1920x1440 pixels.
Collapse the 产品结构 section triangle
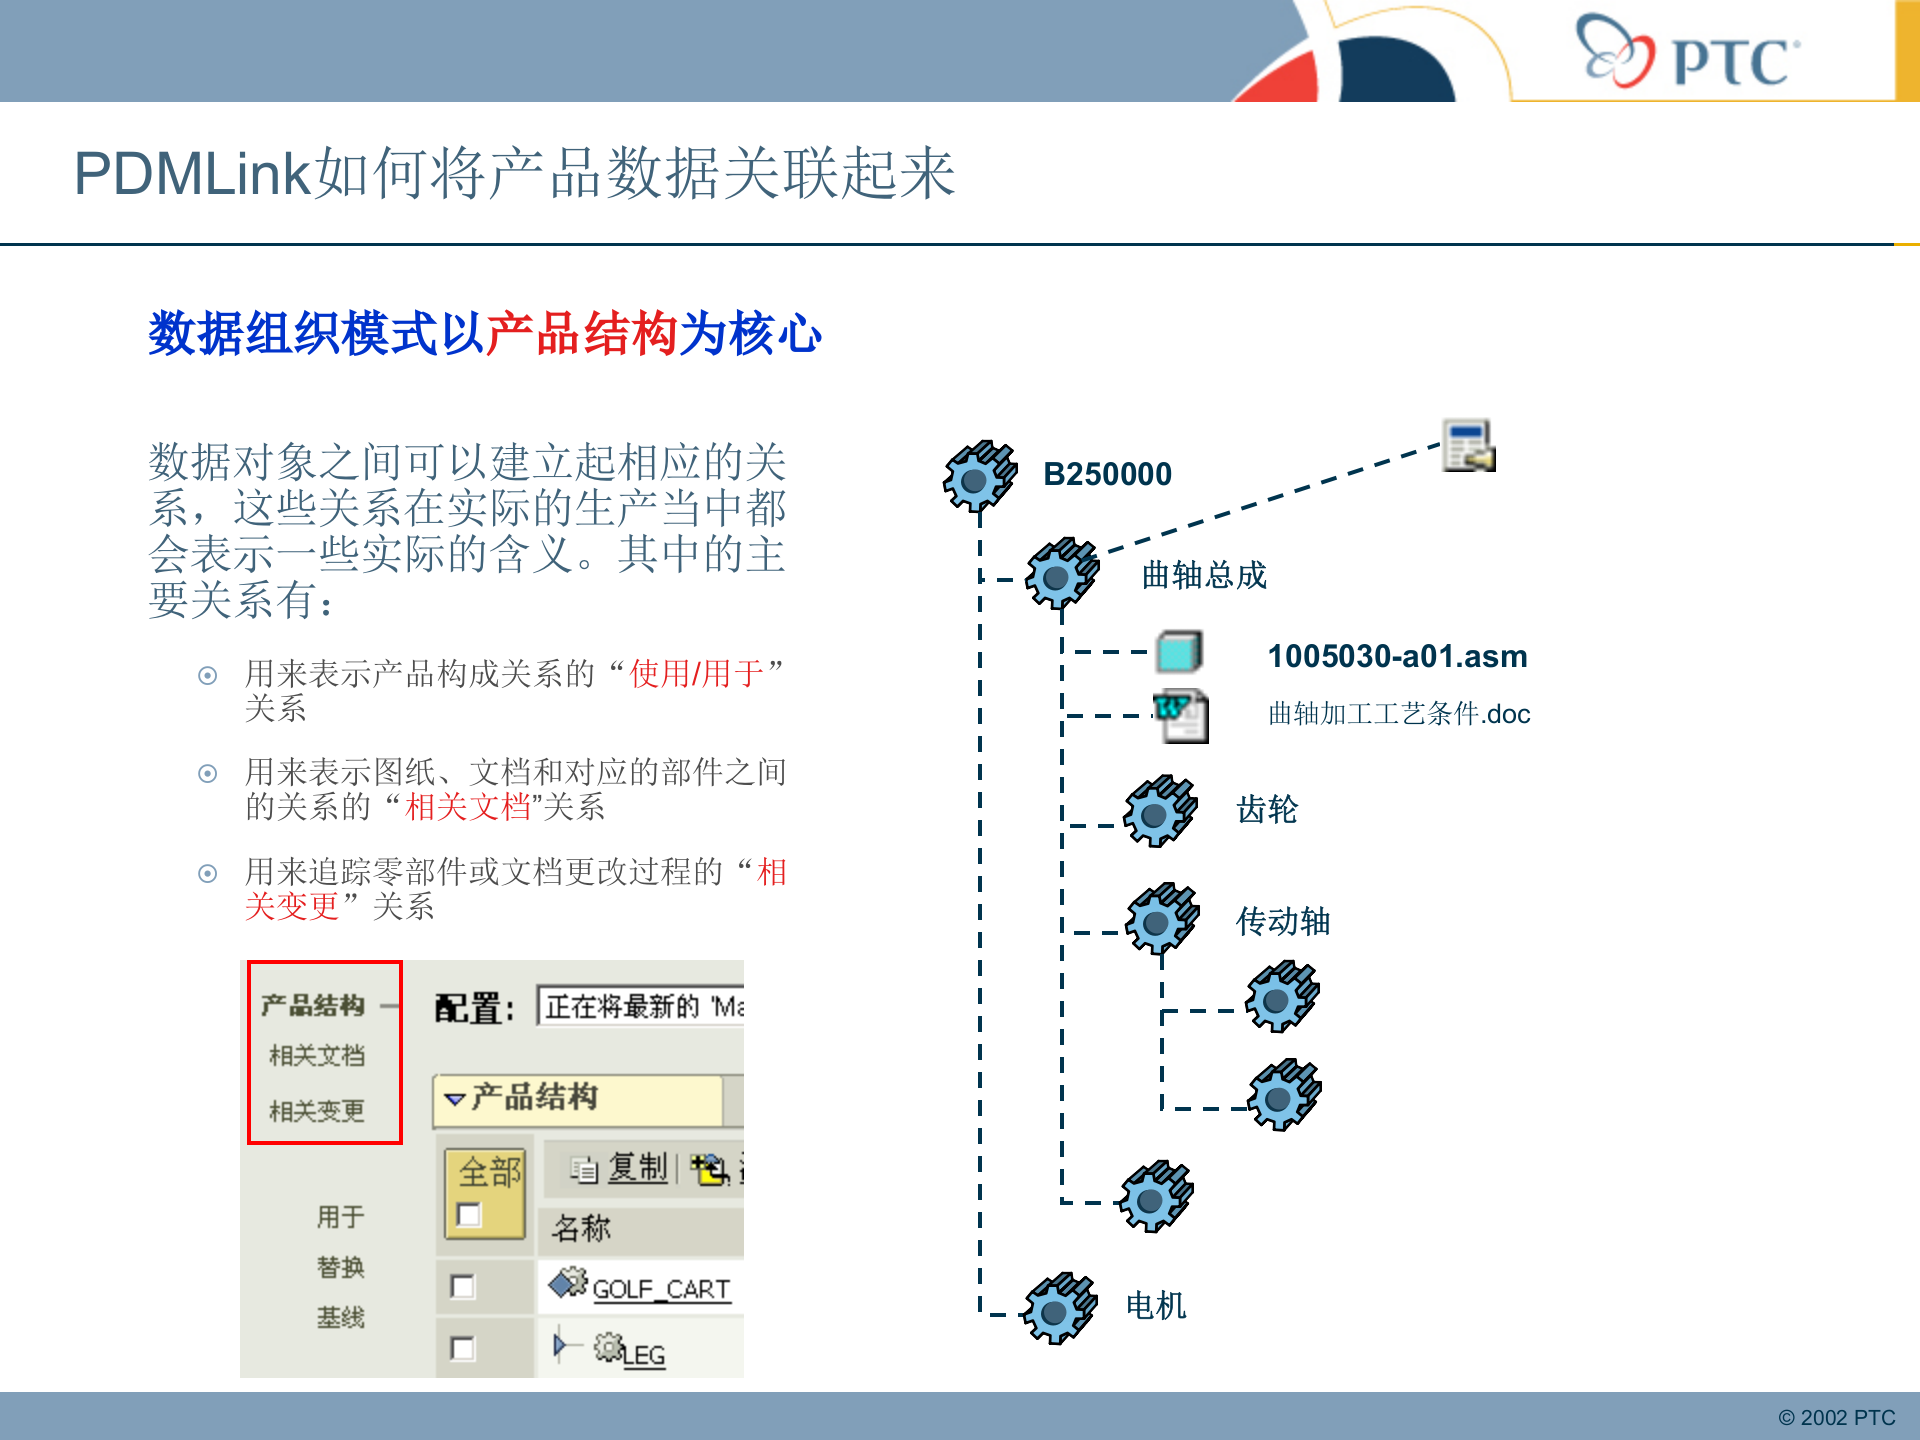[x=454, y=1100]
